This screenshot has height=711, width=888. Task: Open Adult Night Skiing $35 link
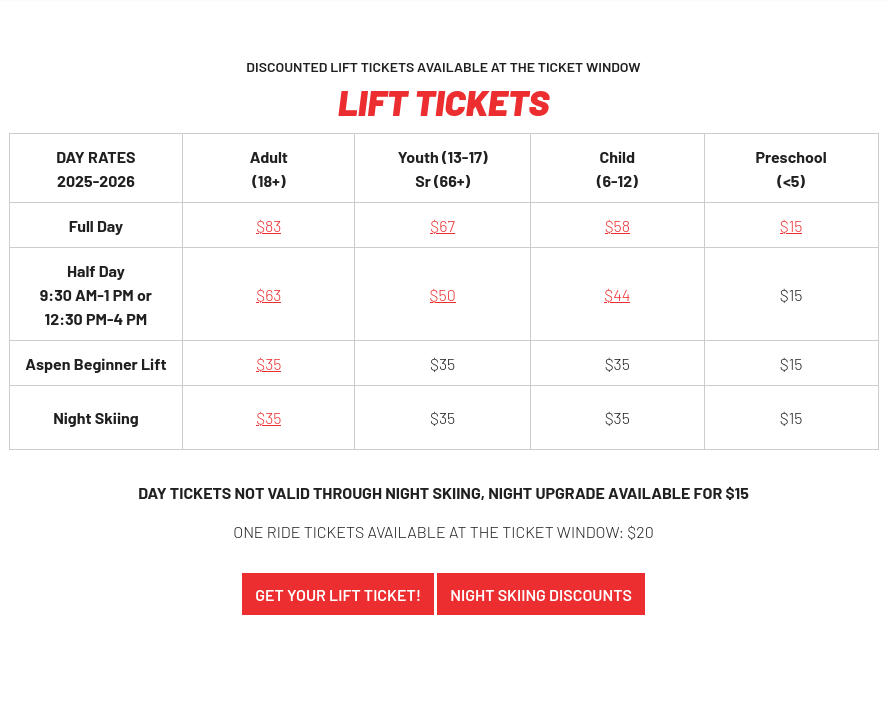point(268,419)
